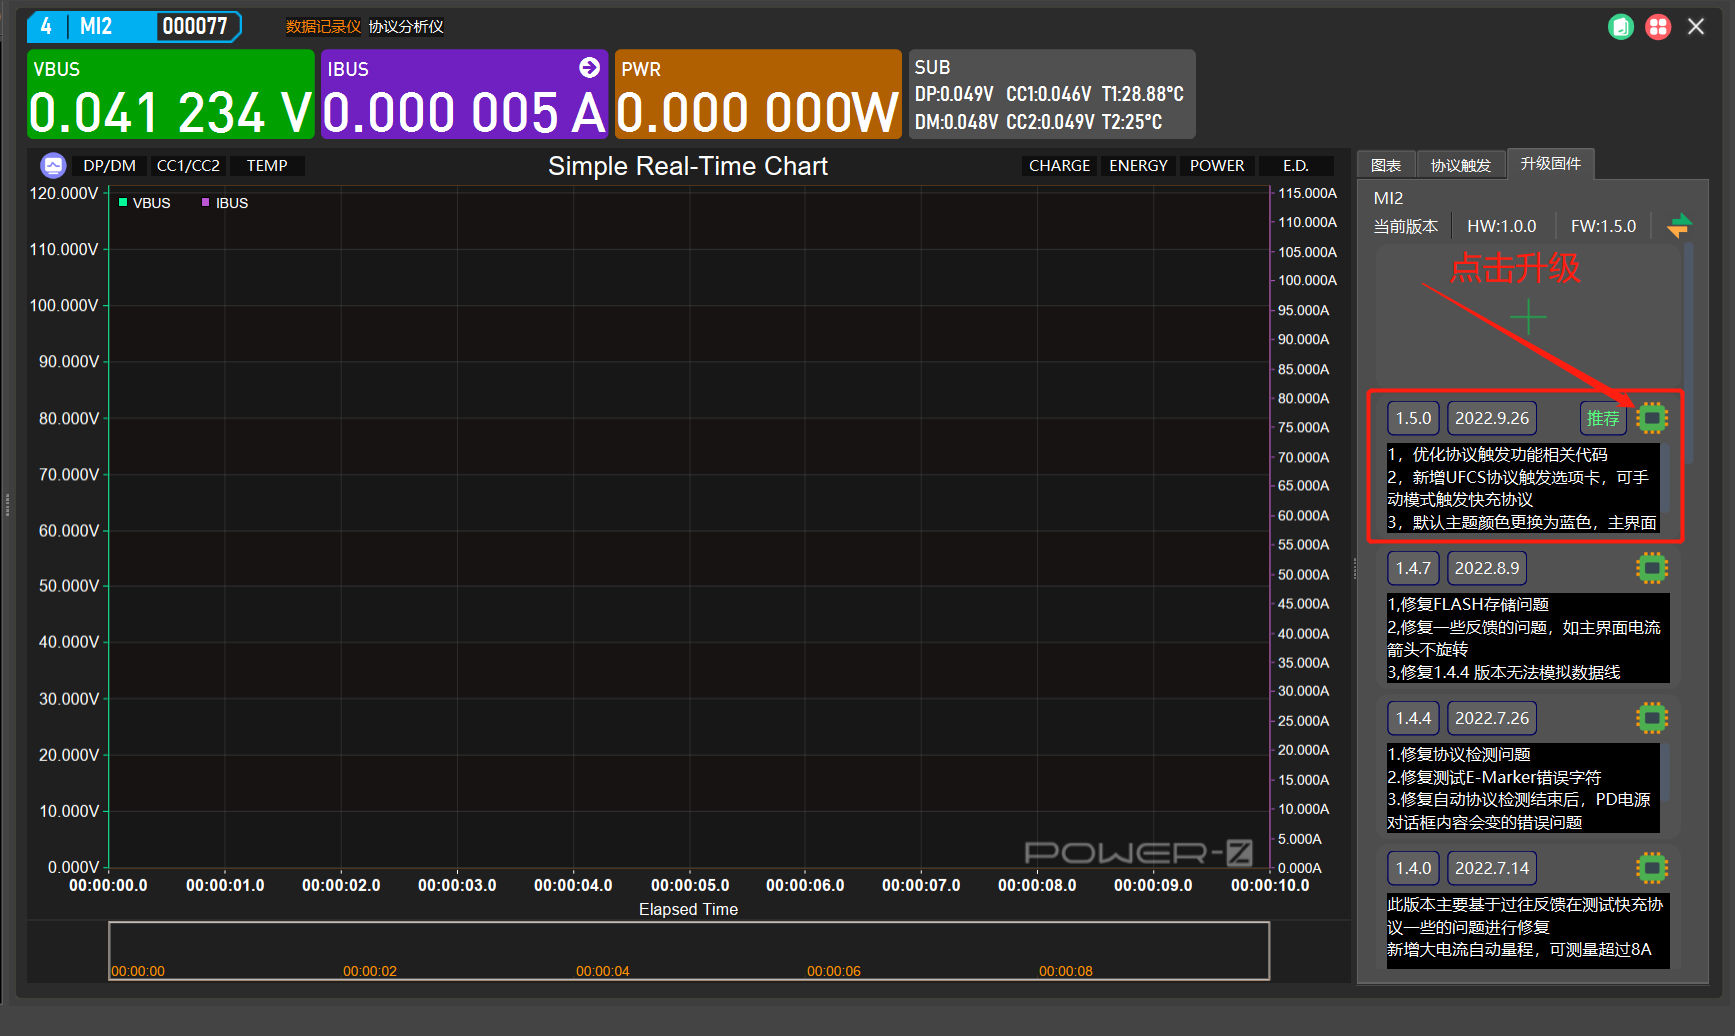Switch to the 协议触发 tab
The image size is (1735, 1036).
click(1461, 165)
